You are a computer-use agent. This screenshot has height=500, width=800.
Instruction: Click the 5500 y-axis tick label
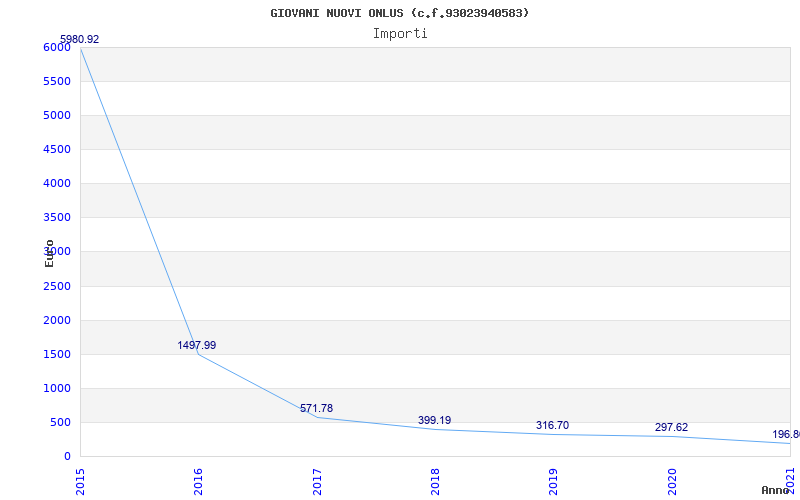coord(57,82)
